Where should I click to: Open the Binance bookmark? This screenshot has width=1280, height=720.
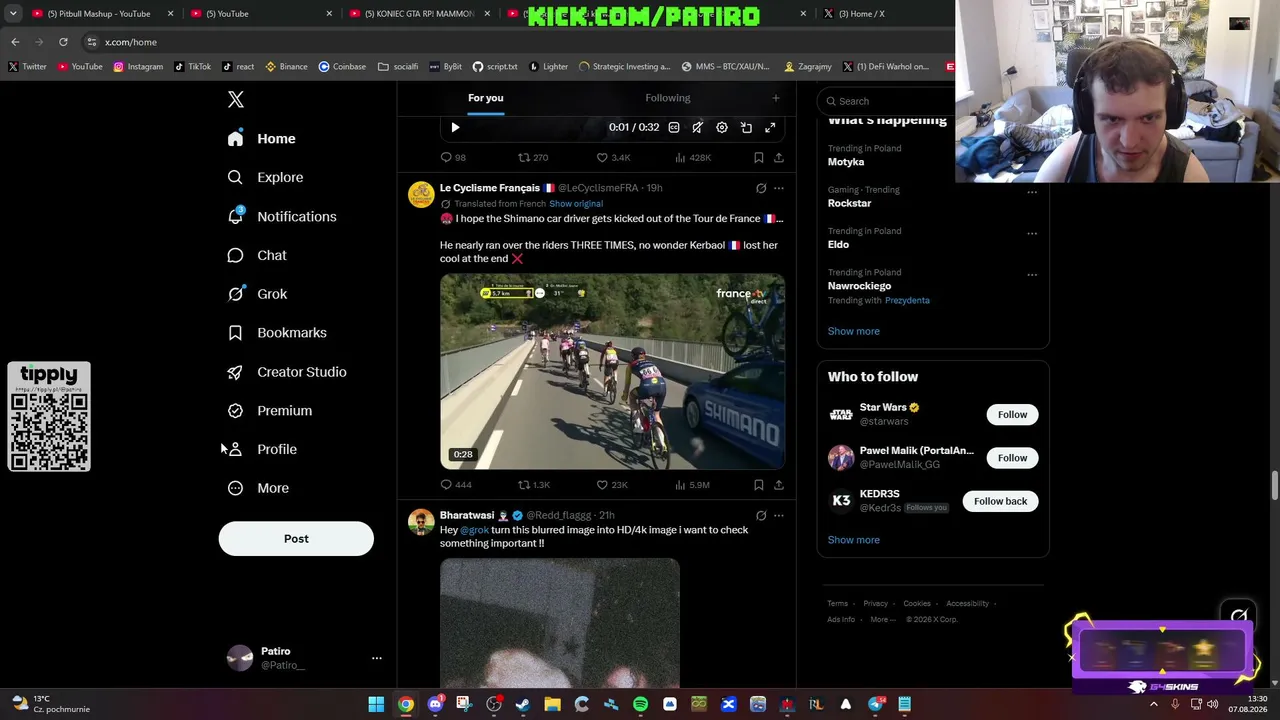coord(286,67)
